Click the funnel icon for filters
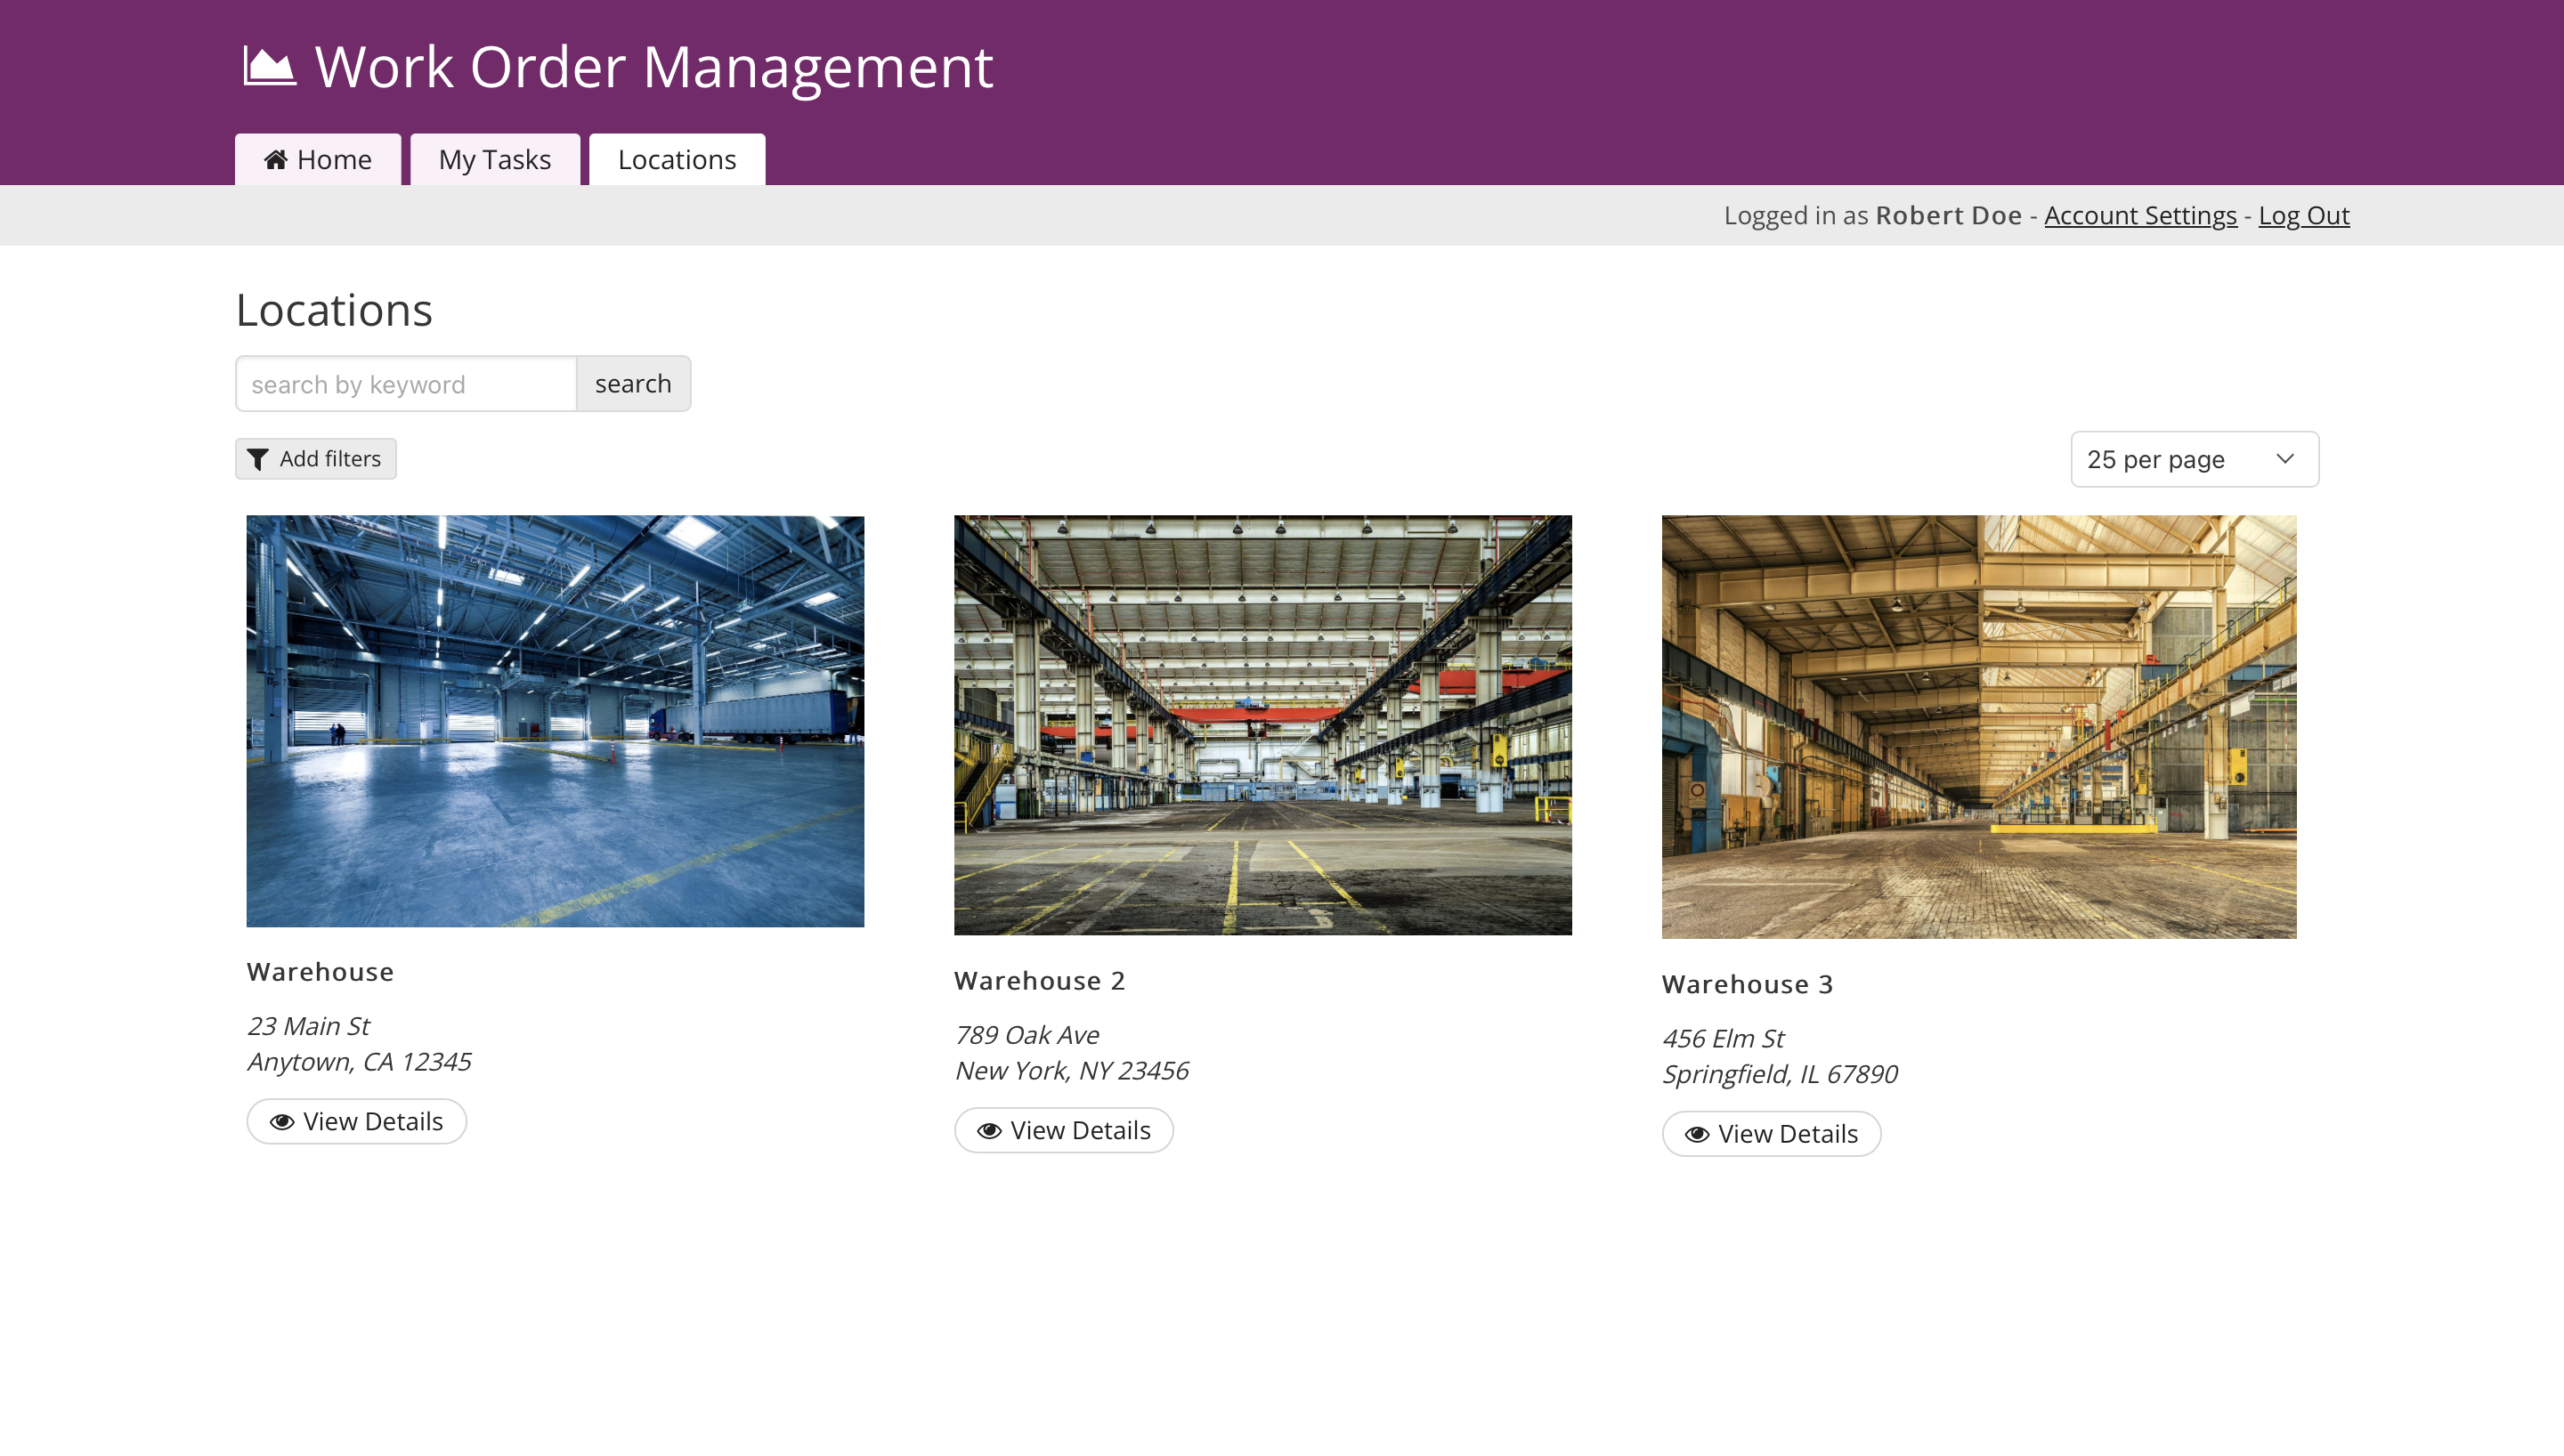The width and height of the screenshot is (2564, 1456). coord(258,459)
